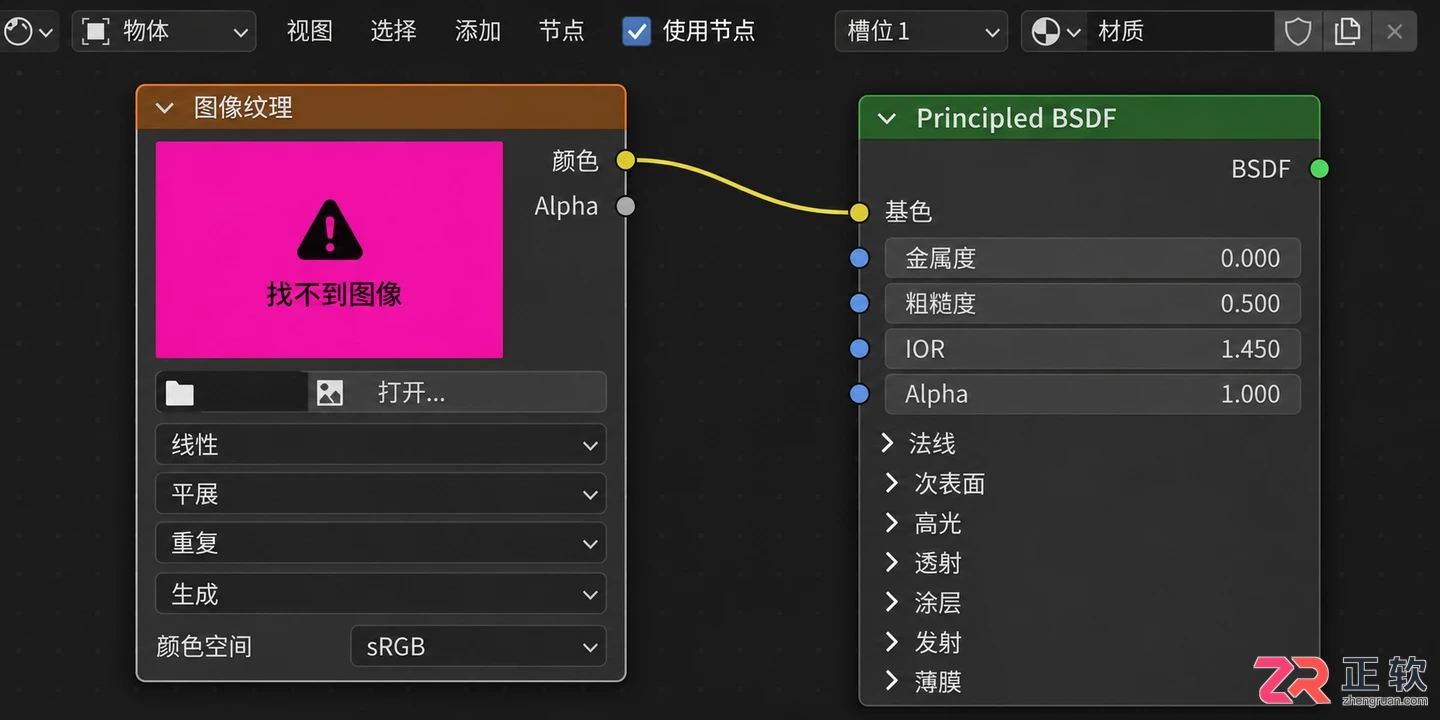Expand the 薄膜 section
The width and height of the screenshot is (1440, 720).
coord(891,681)
